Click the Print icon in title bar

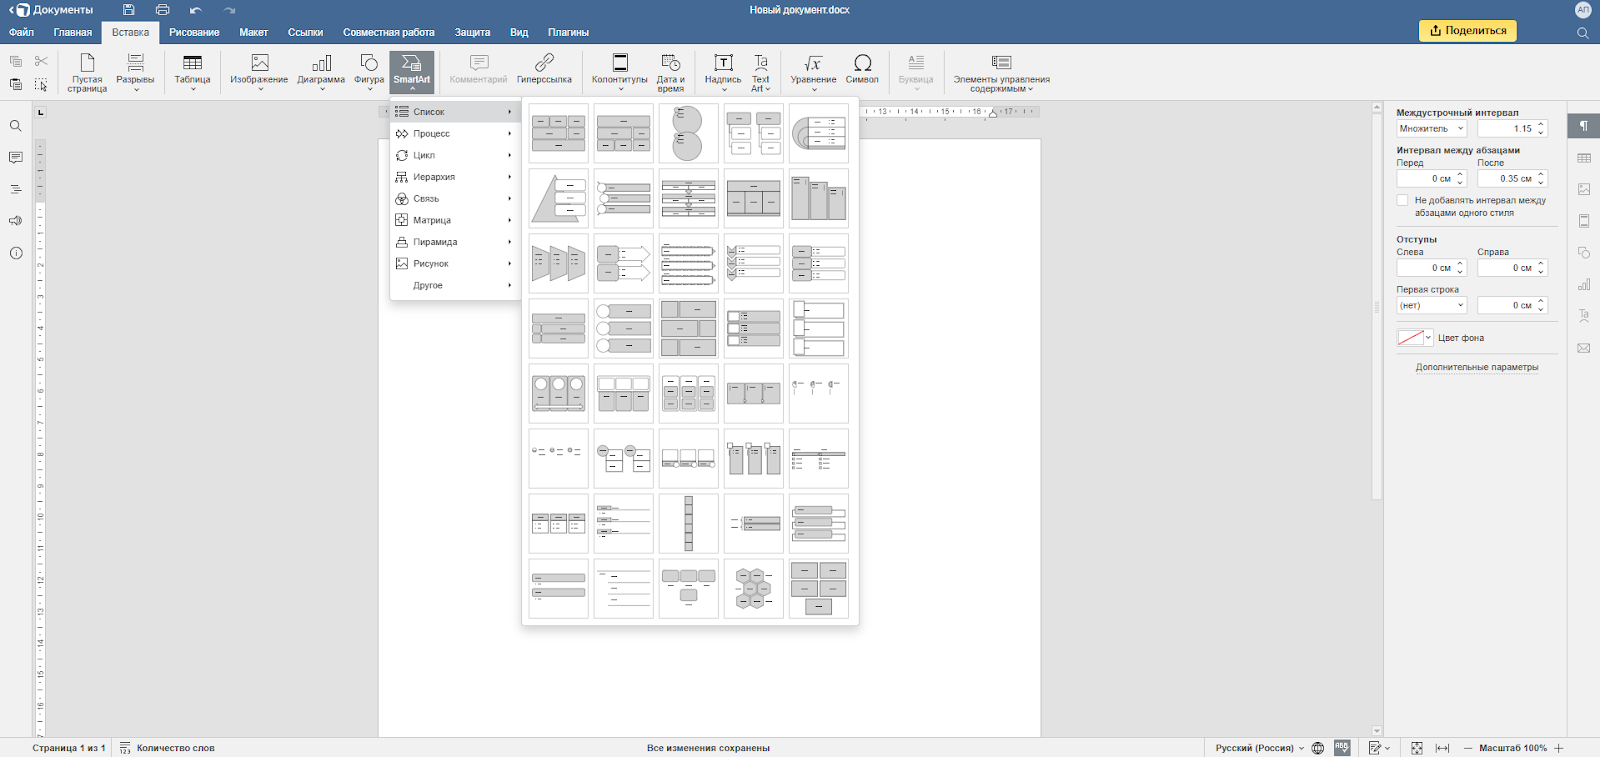pyautogui.click(x=162, y=10)
